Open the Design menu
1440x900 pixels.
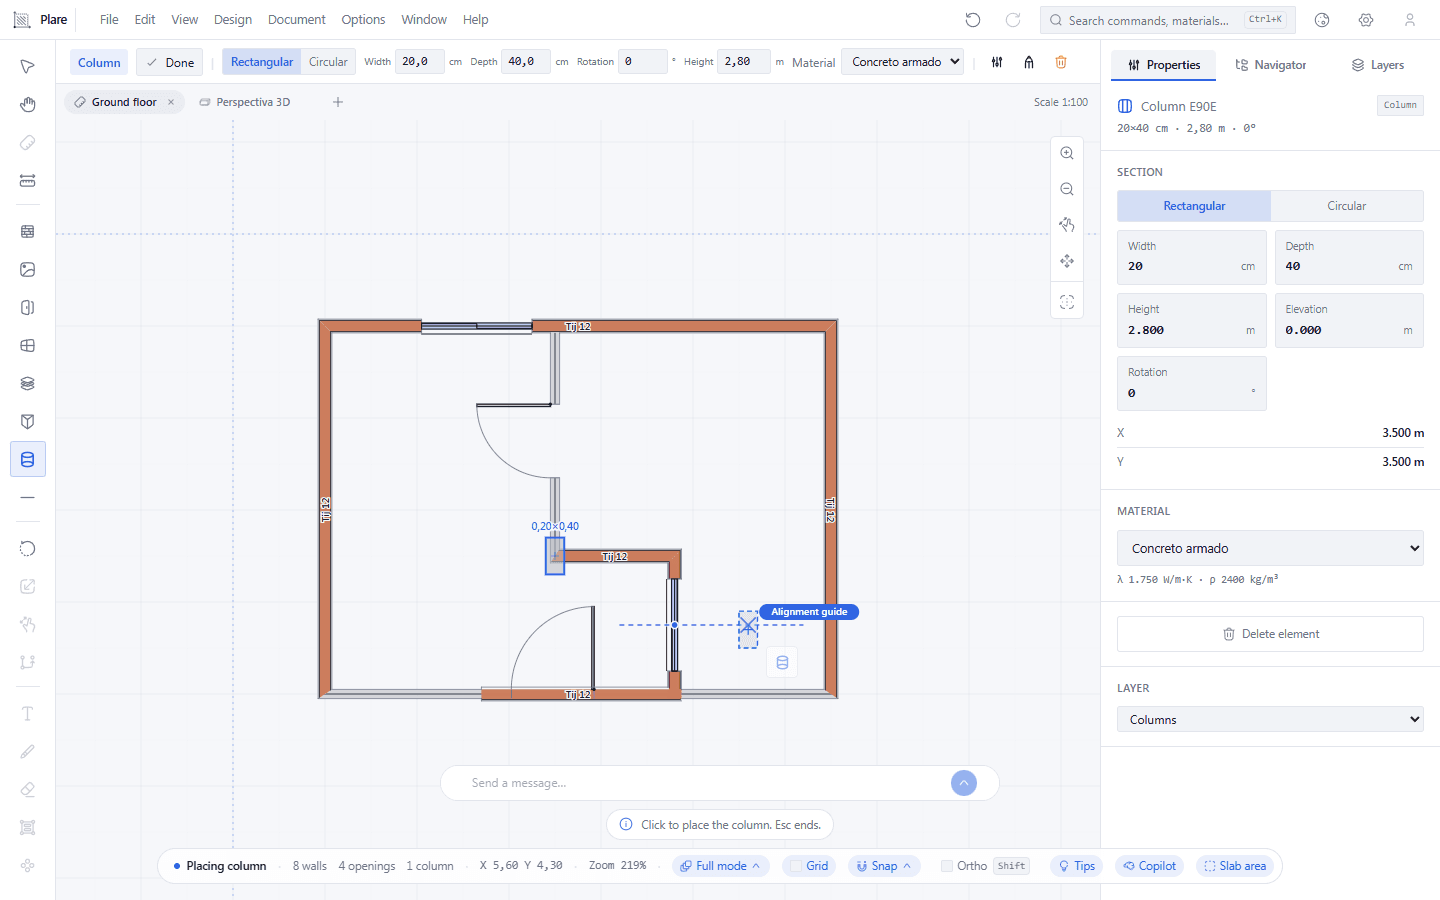coord(233,20)
